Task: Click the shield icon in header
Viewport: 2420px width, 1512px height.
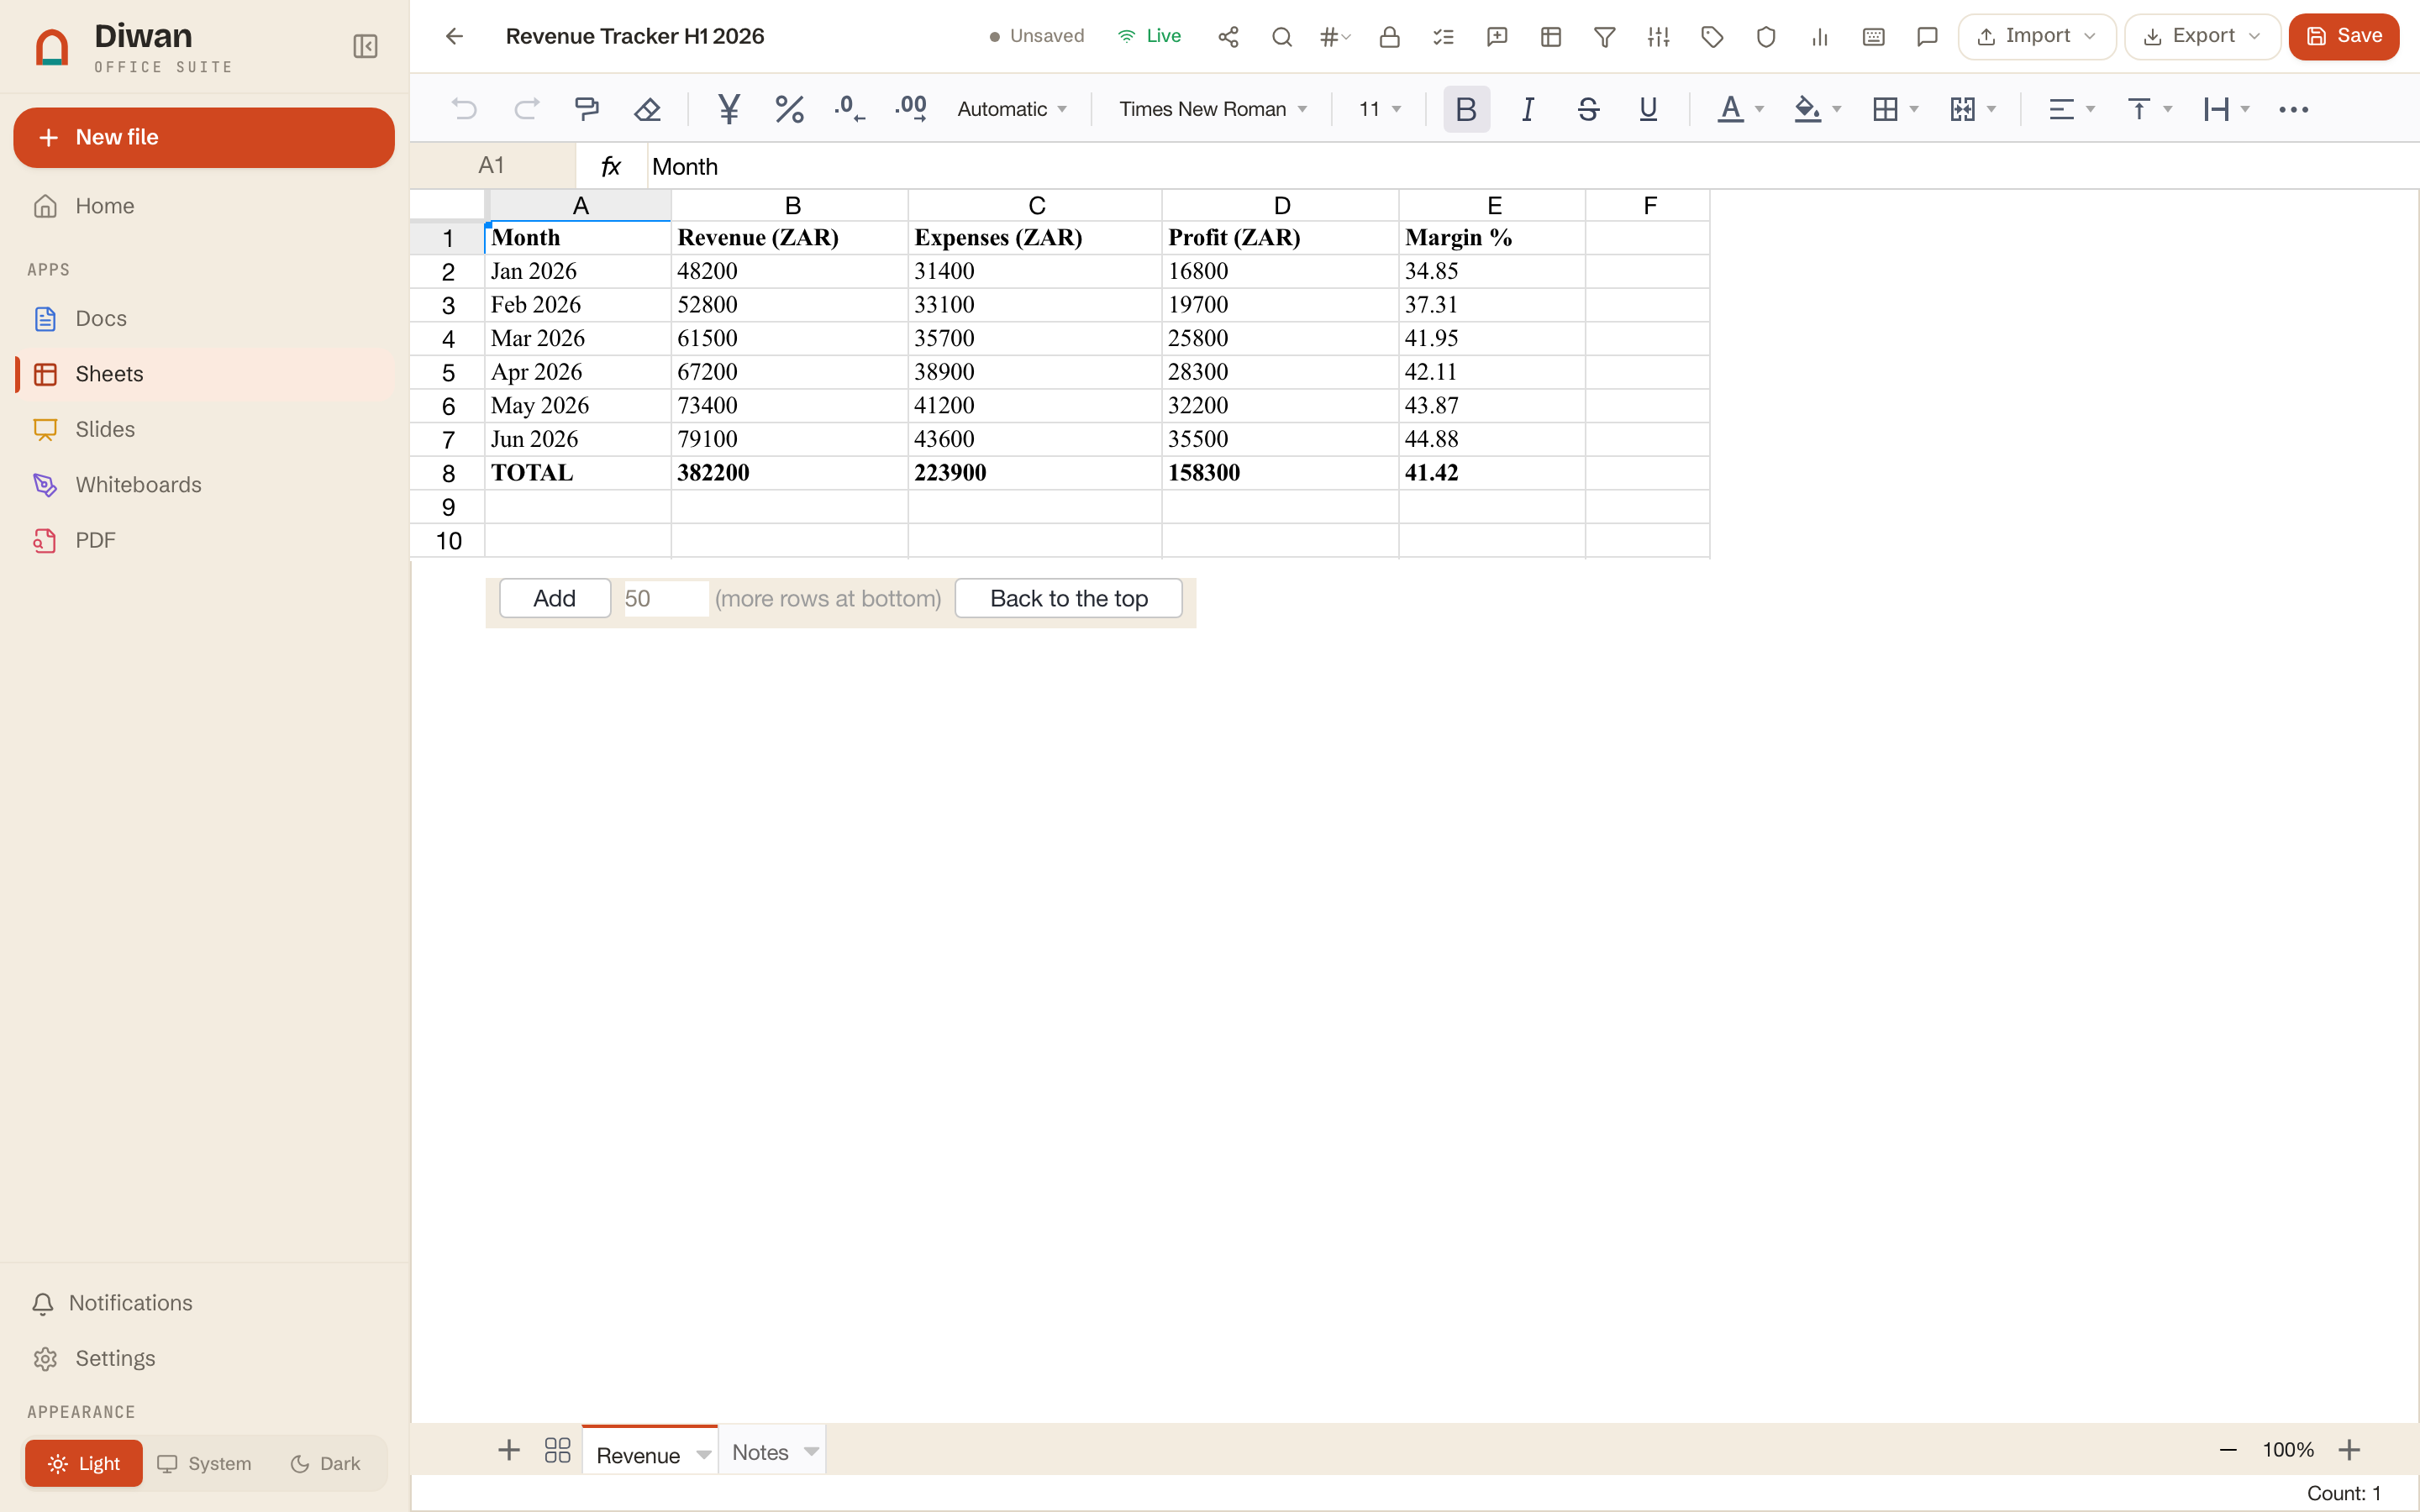Action: (1766, 37)
